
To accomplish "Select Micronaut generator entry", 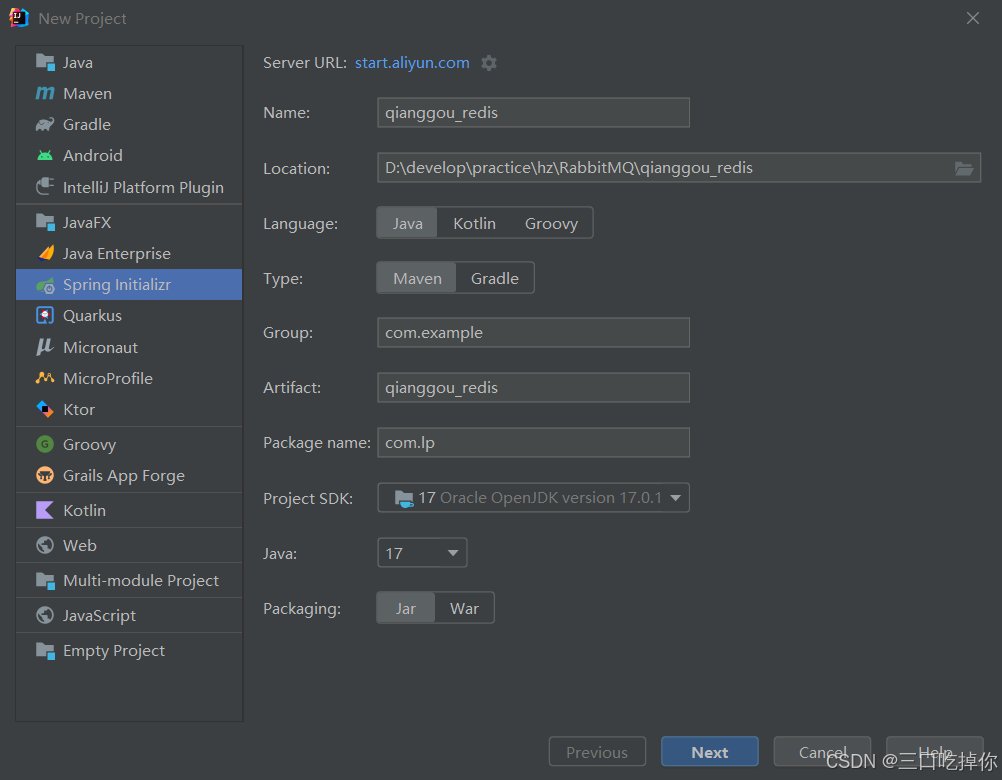I will (x=129, y=347).
